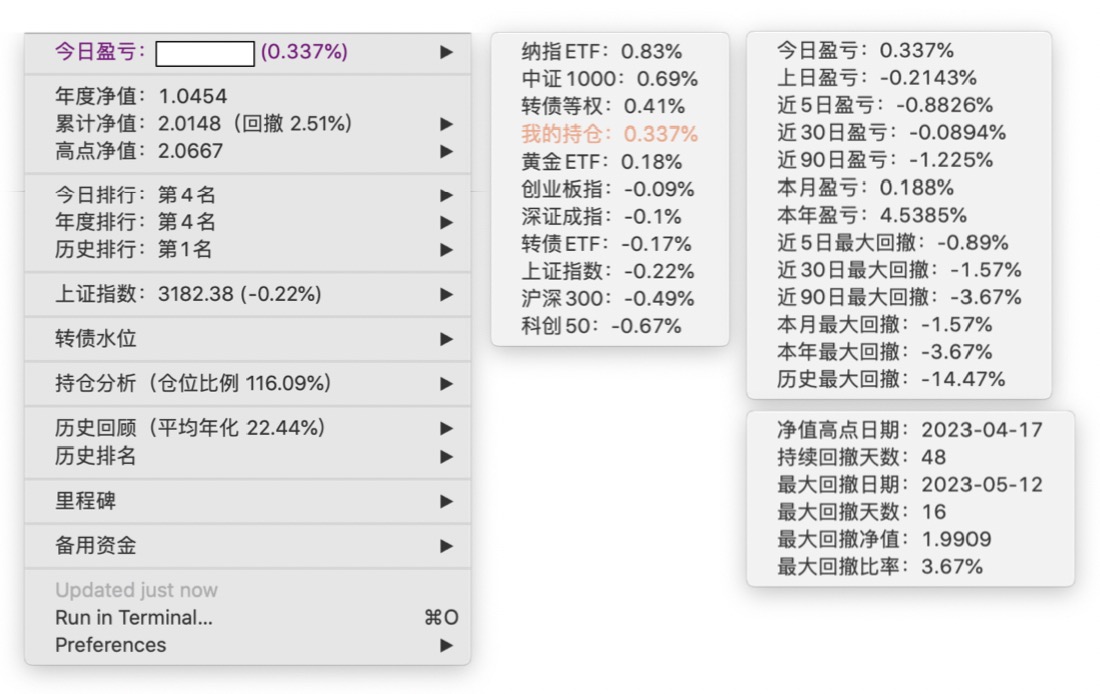Click the 历史最大回撤 -14.47% row
This screenshot has height=694, width=1100.
point(891,379)
